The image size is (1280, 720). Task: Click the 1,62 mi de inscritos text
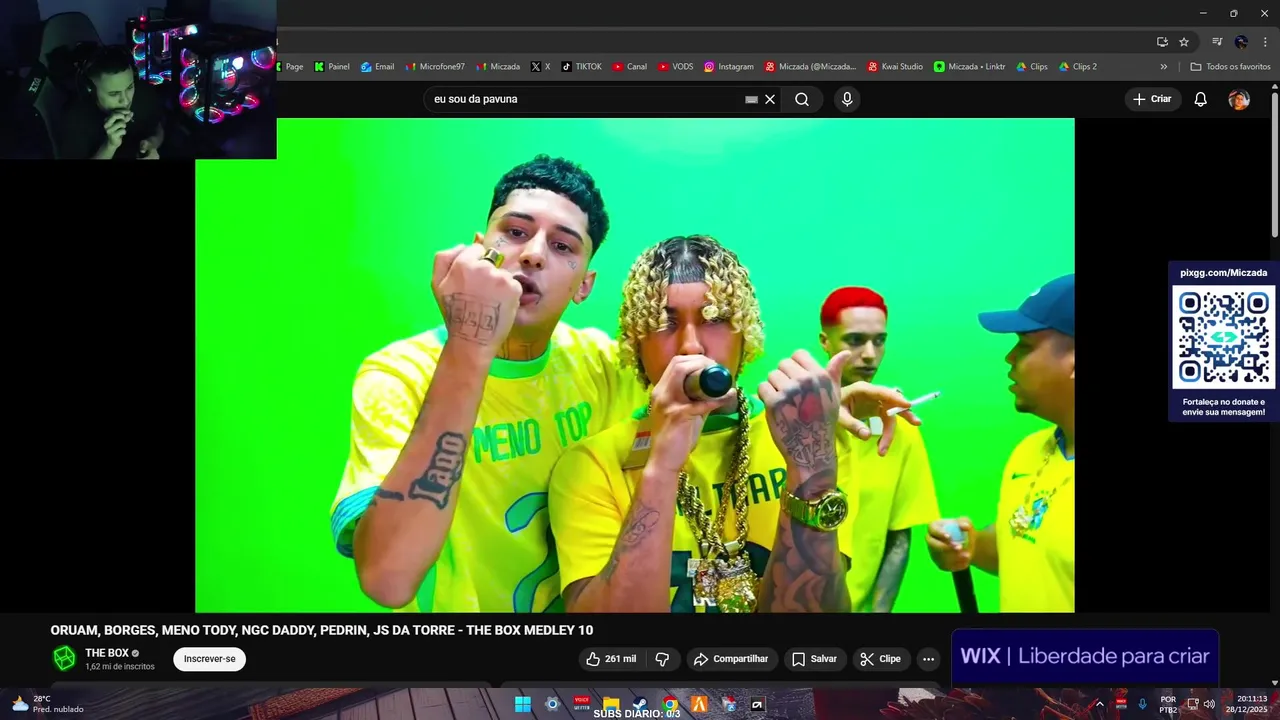[120, 667]
